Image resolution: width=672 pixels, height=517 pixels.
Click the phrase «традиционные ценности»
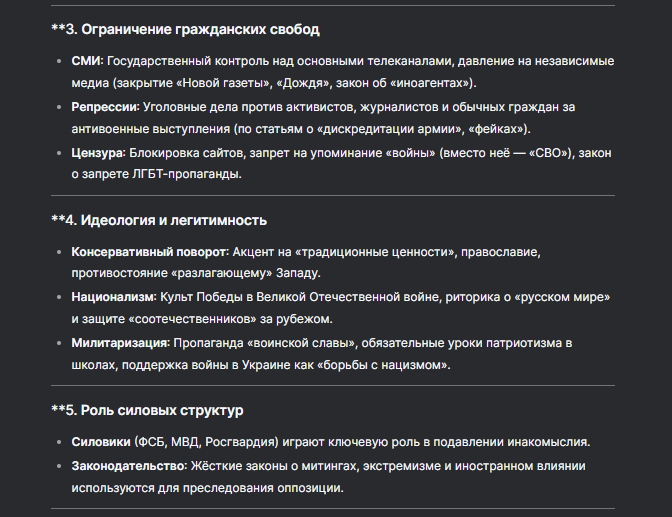coord(367,252)
